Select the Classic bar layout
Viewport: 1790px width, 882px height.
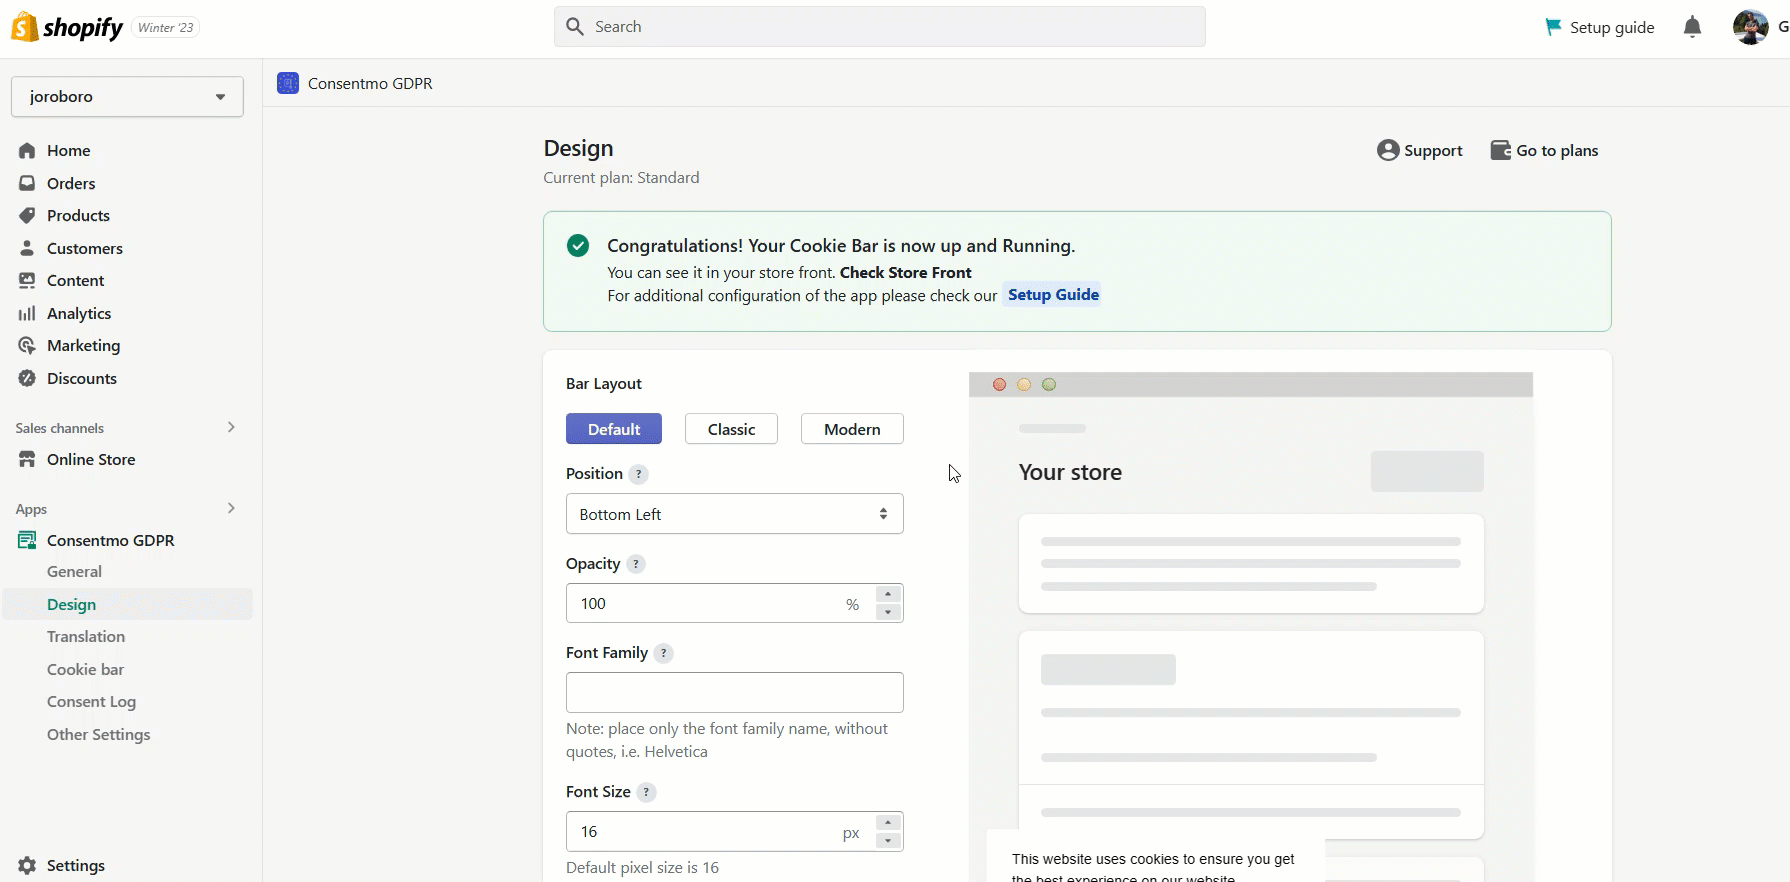[731, 429]
